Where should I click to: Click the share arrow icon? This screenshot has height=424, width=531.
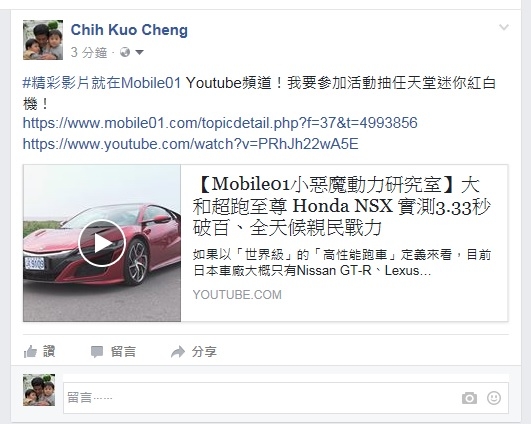(178, 352)
